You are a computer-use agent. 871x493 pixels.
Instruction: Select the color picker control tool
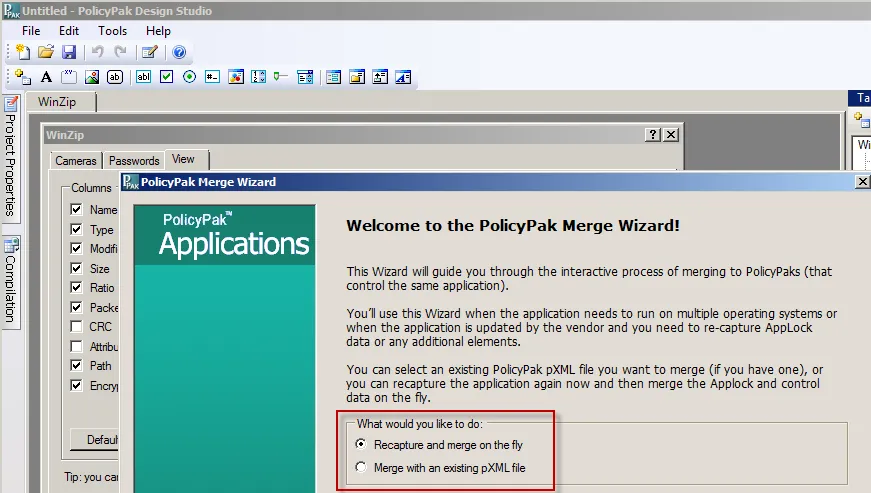(x=236, y=77)
